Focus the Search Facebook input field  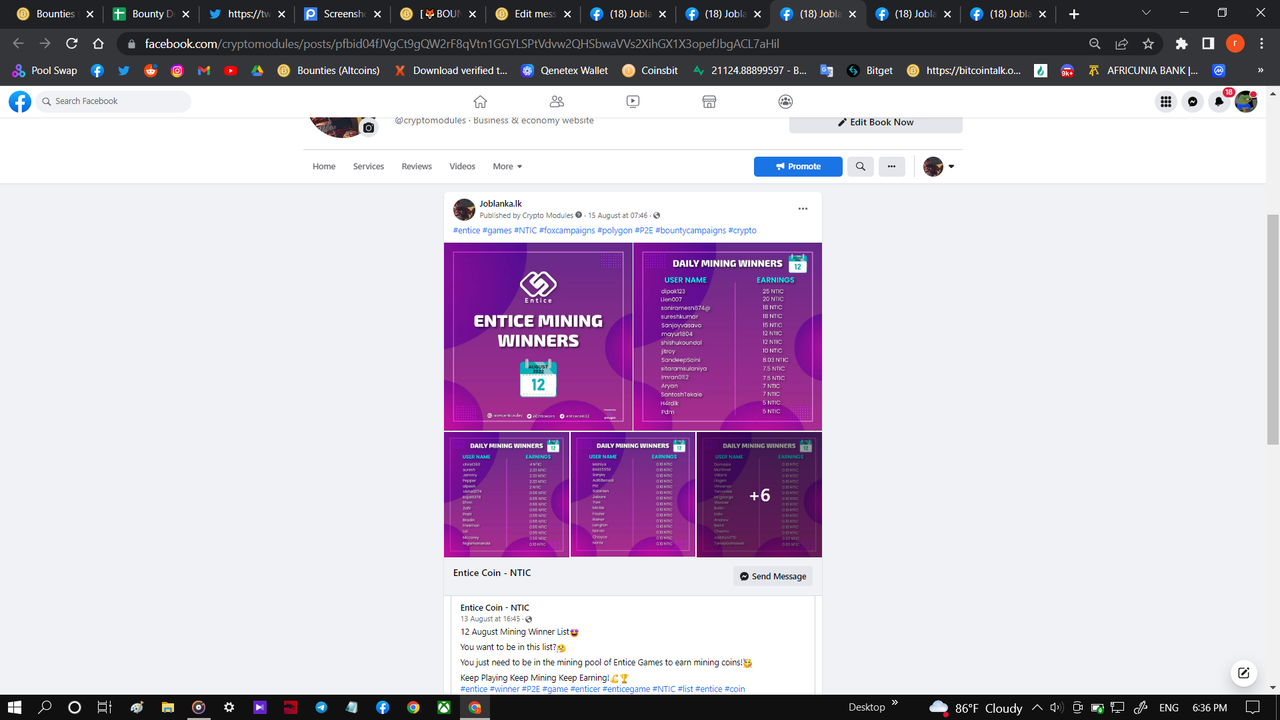113,101
